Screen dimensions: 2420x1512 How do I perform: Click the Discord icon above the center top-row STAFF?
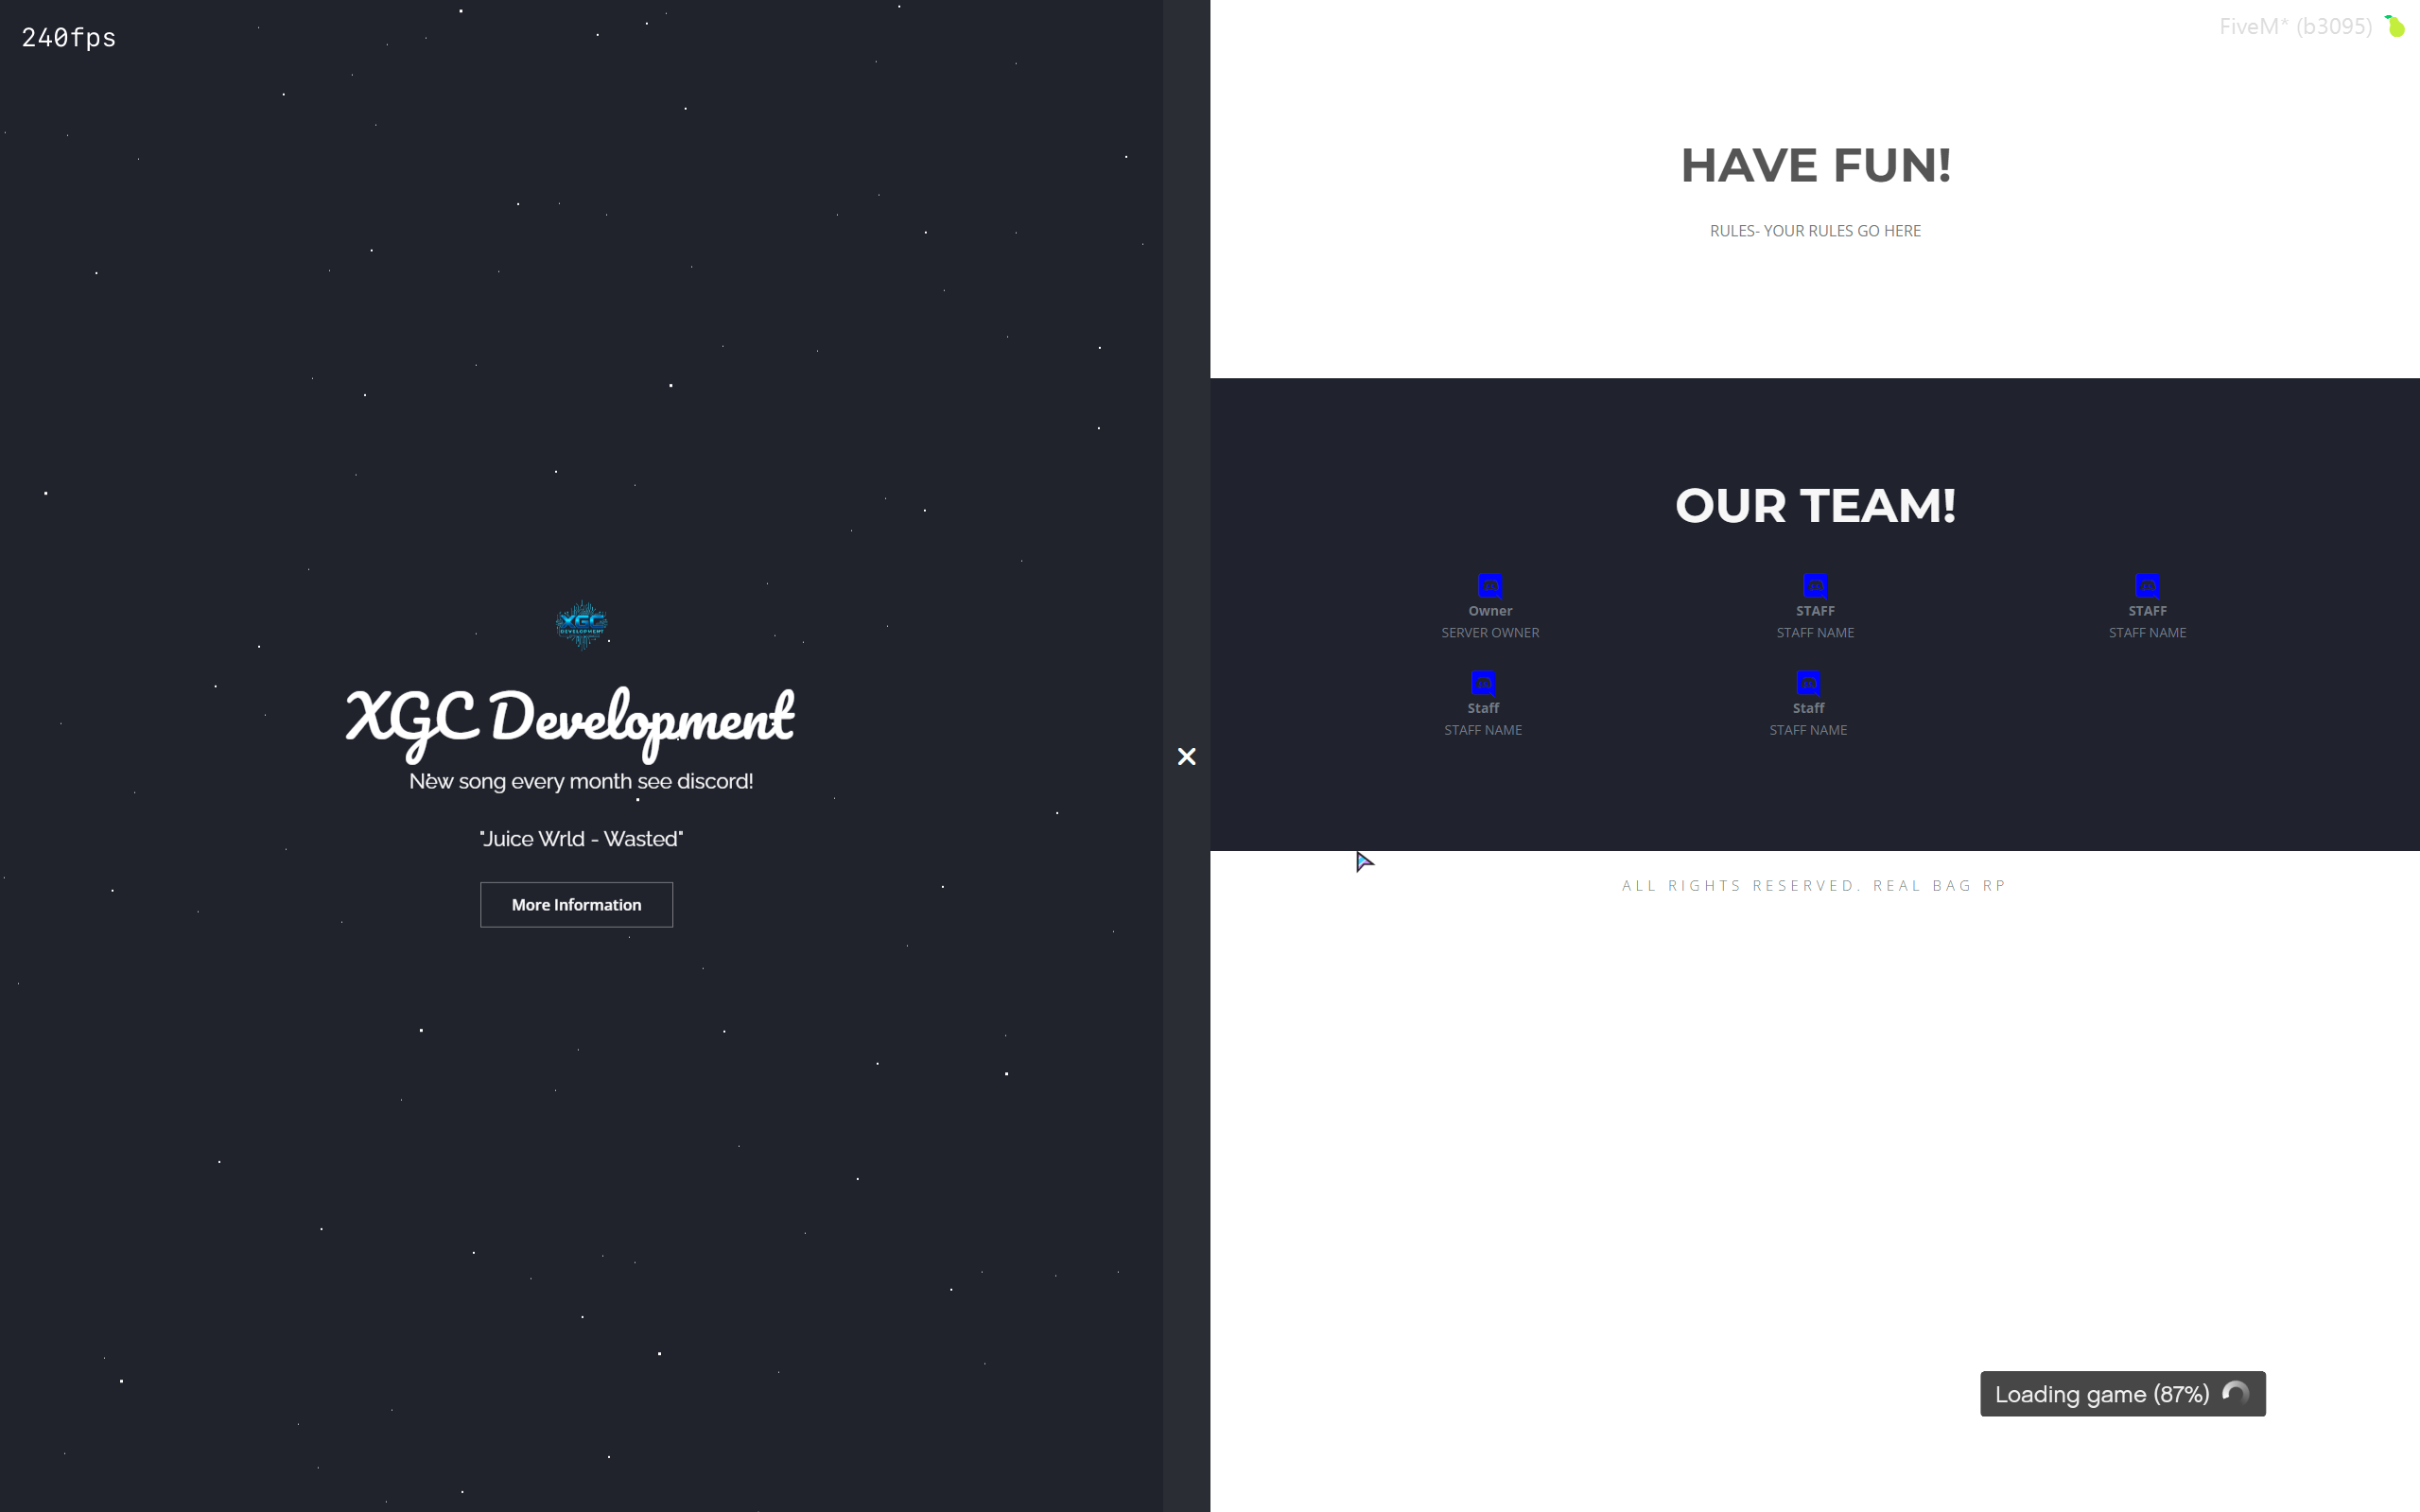(1815, 585)
